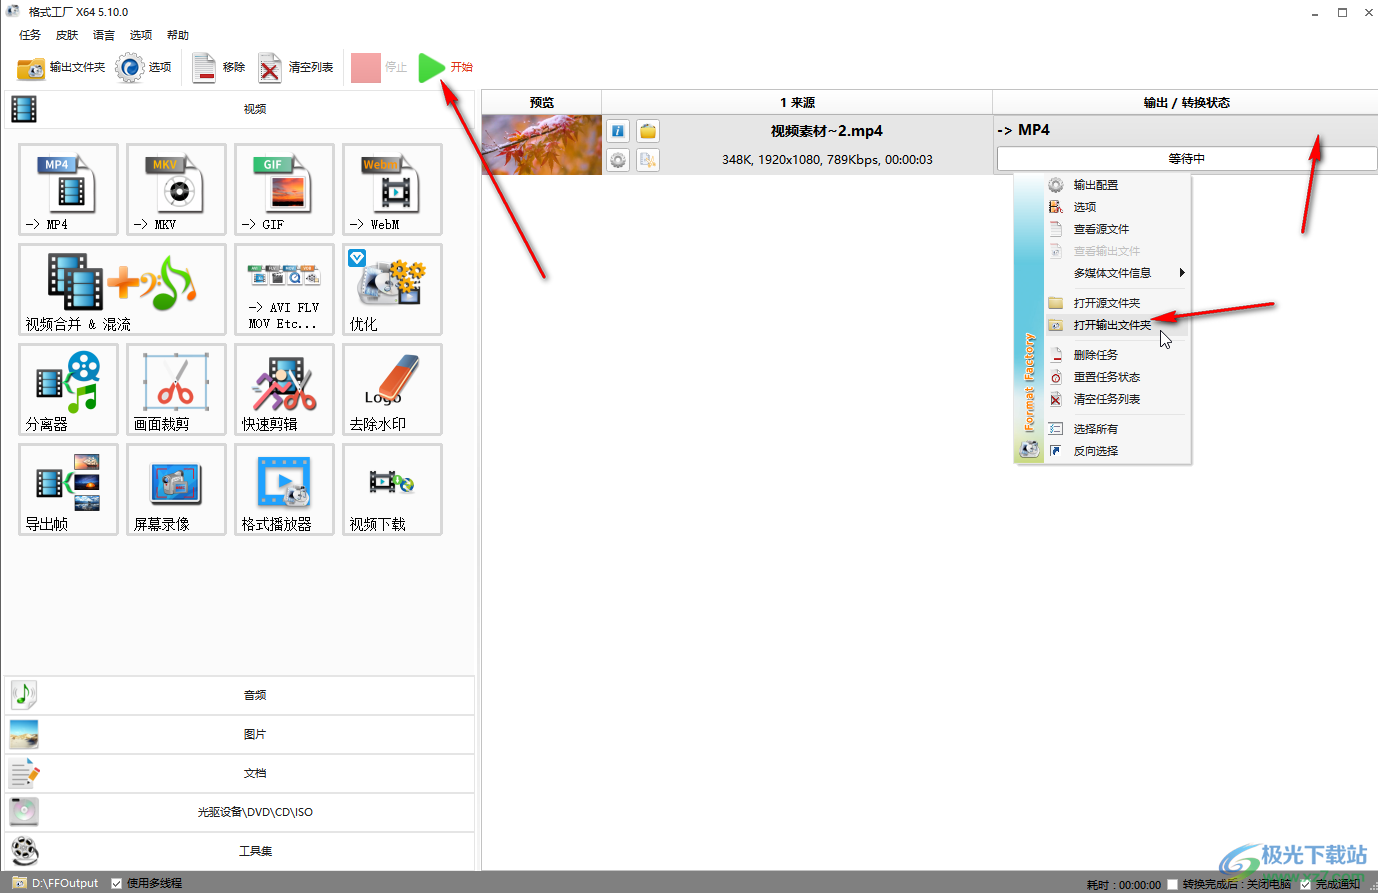
Task: Expand the 光驱设备\DVD\CD\ISO category
Action: tap(240, 812)
